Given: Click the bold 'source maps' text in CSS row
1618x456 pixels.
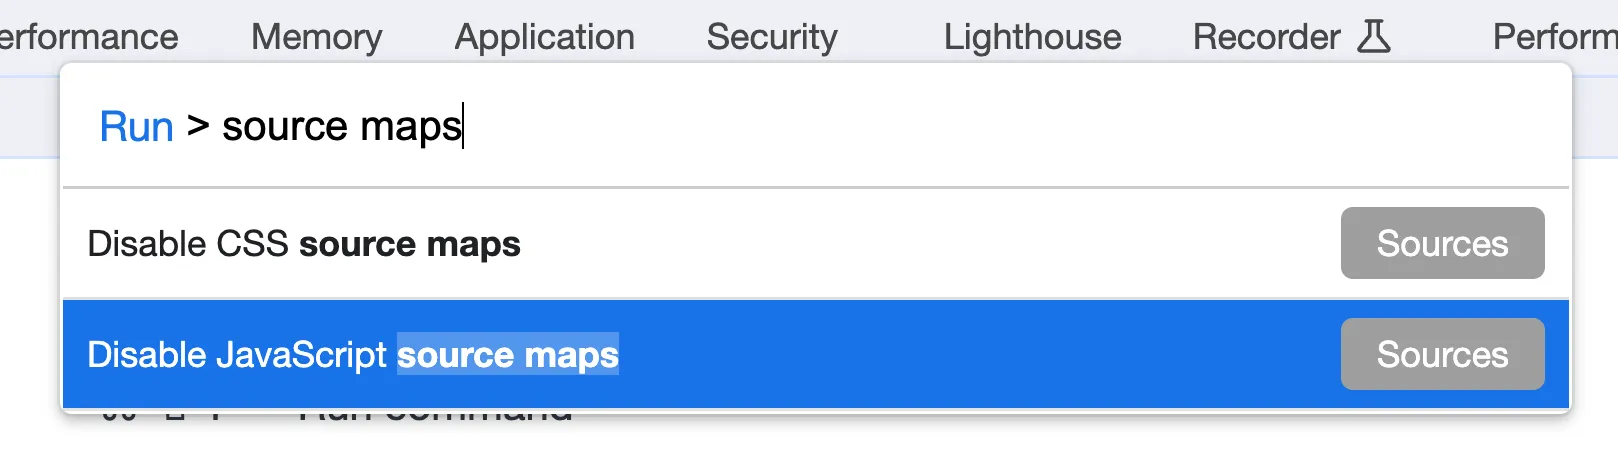Looking at the screenshot, I should (x=410, y=244).
